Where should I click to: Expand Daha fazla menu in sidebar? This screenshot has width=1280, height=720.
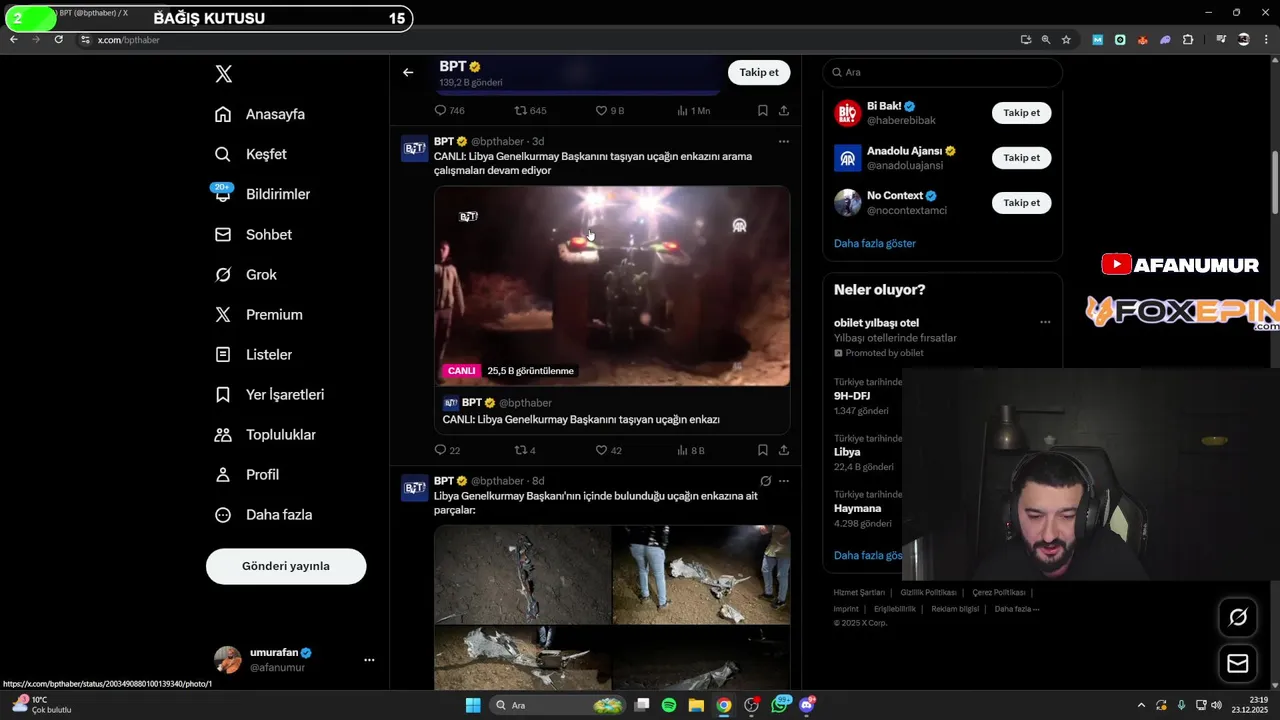264,514
